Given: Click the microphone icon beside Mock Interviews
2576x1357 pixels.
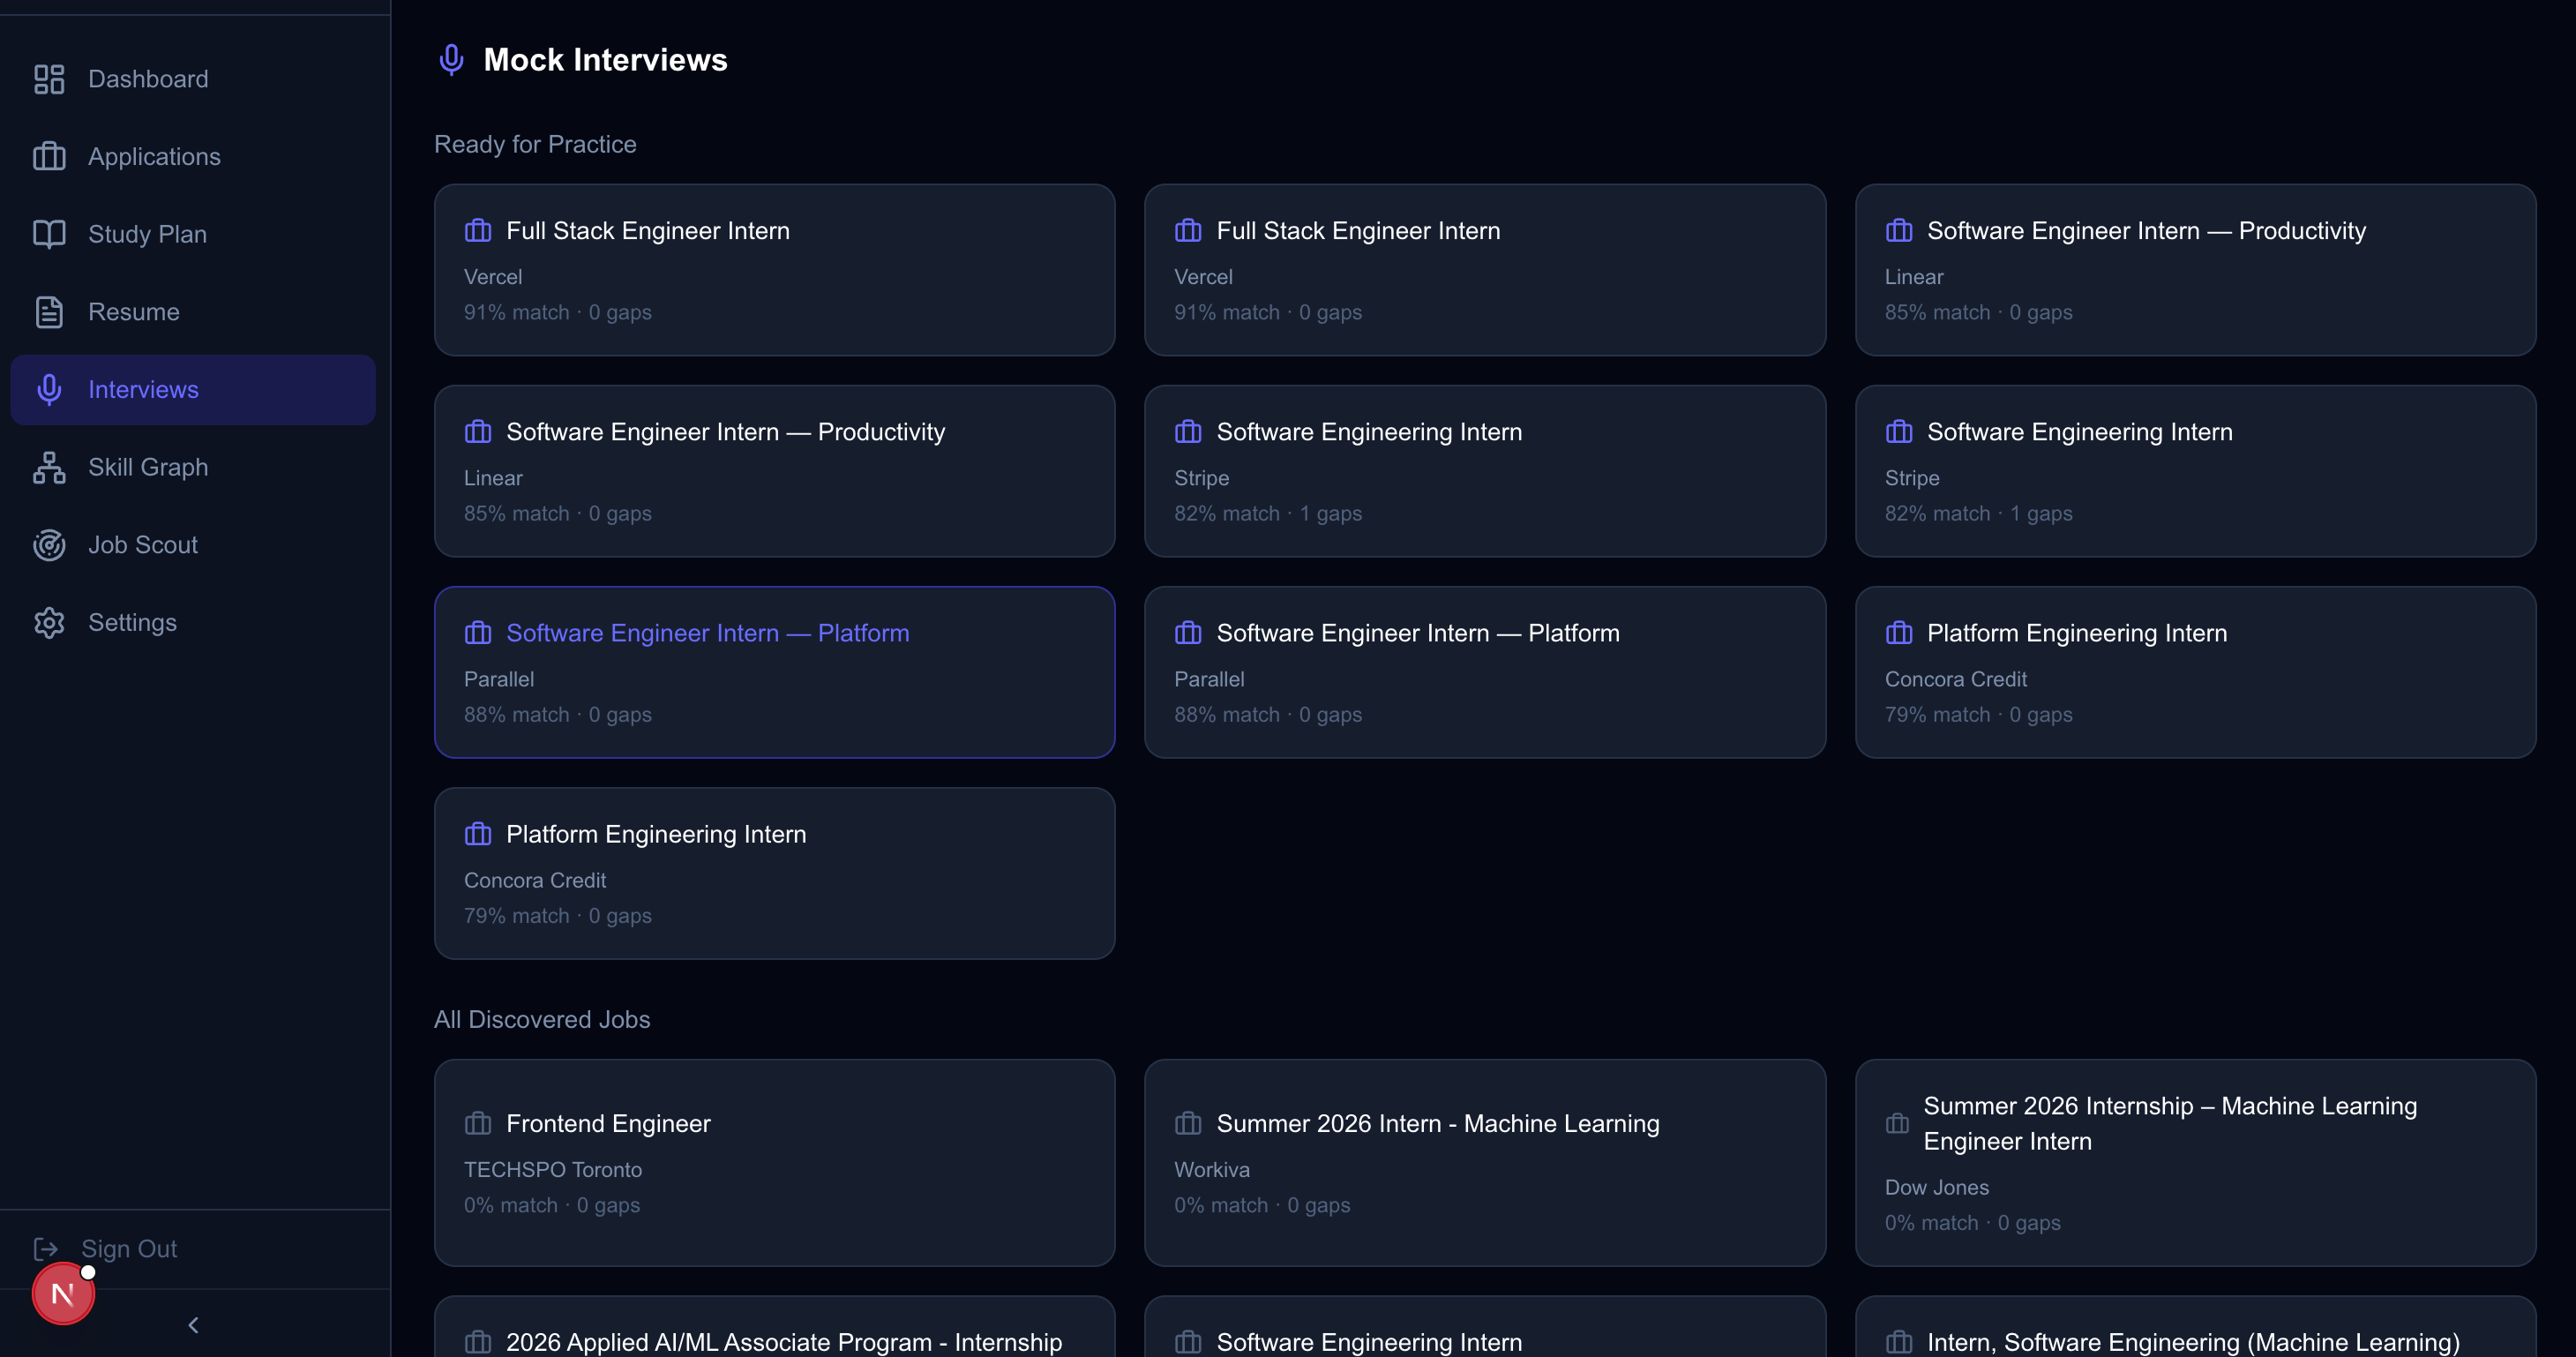Looking at the screenshot, I should [x=451, y=60].
